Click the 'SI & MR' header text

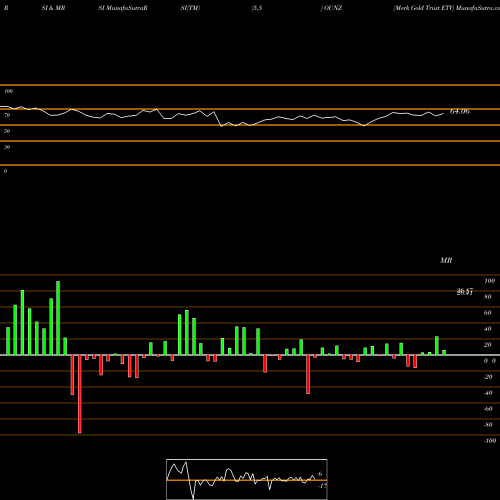pyautogui.click(x=53, y=8)
